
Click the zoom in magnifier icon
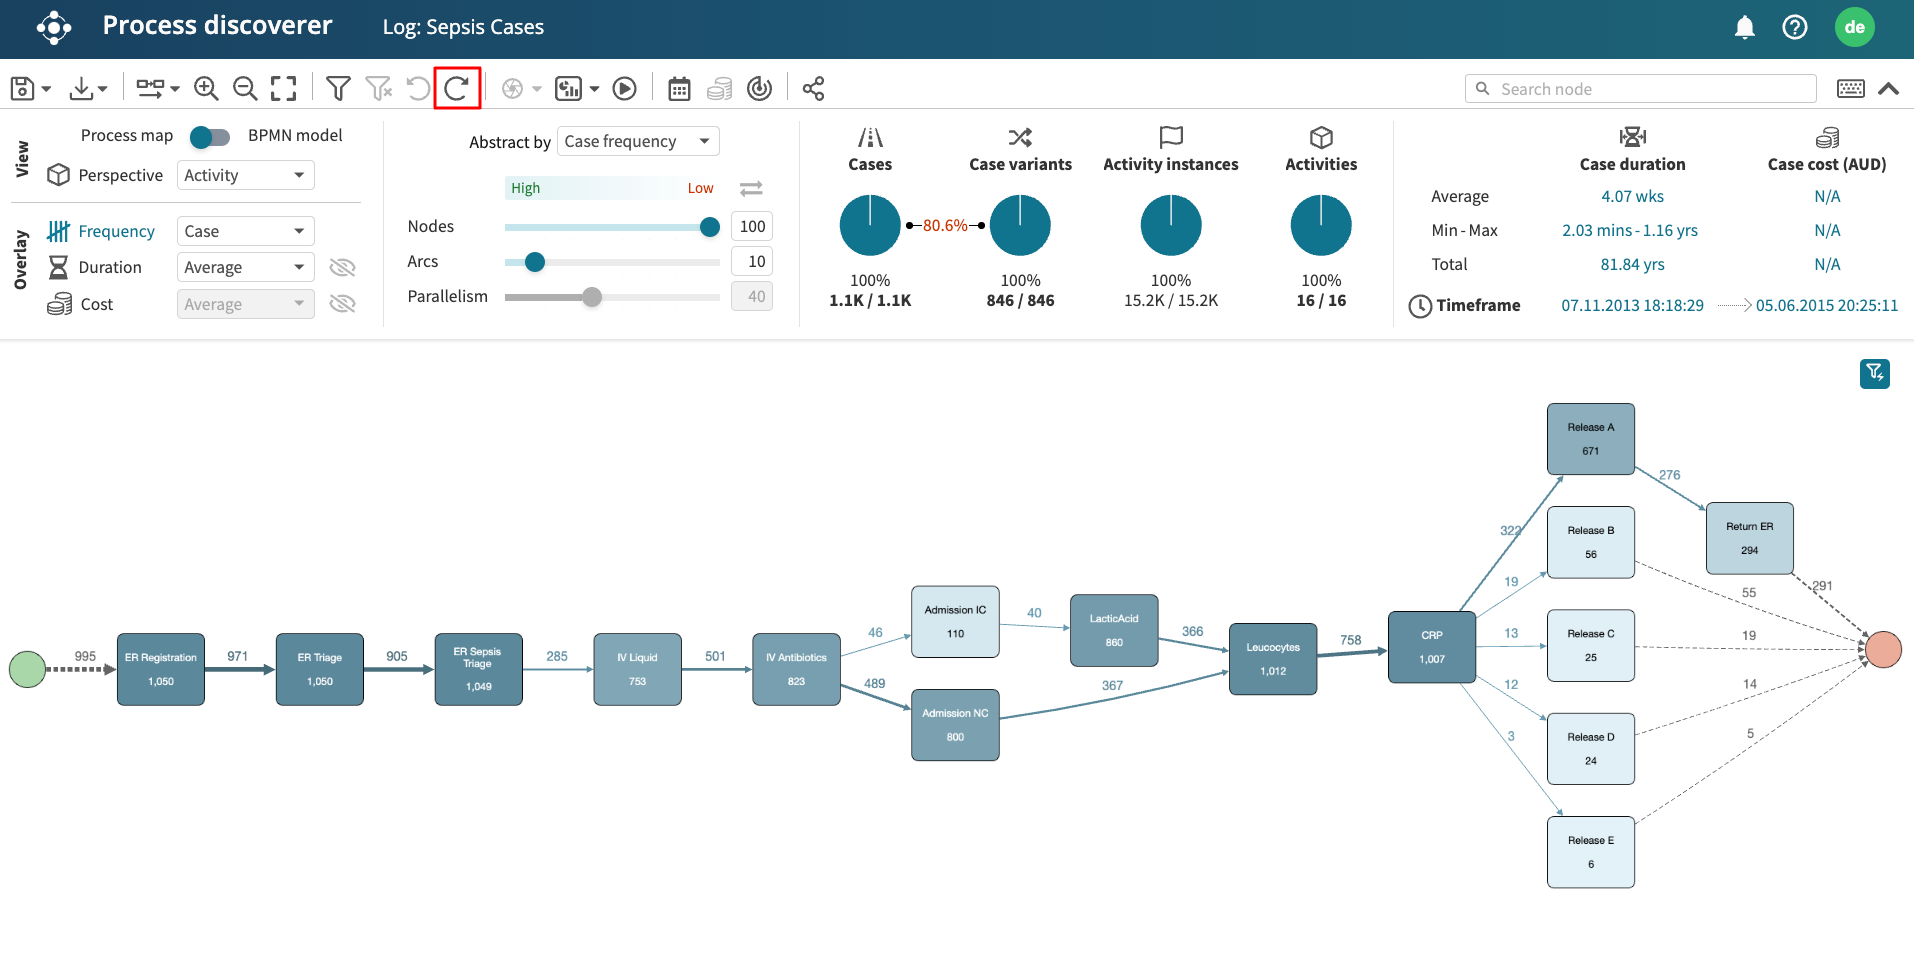pos(206,88)
